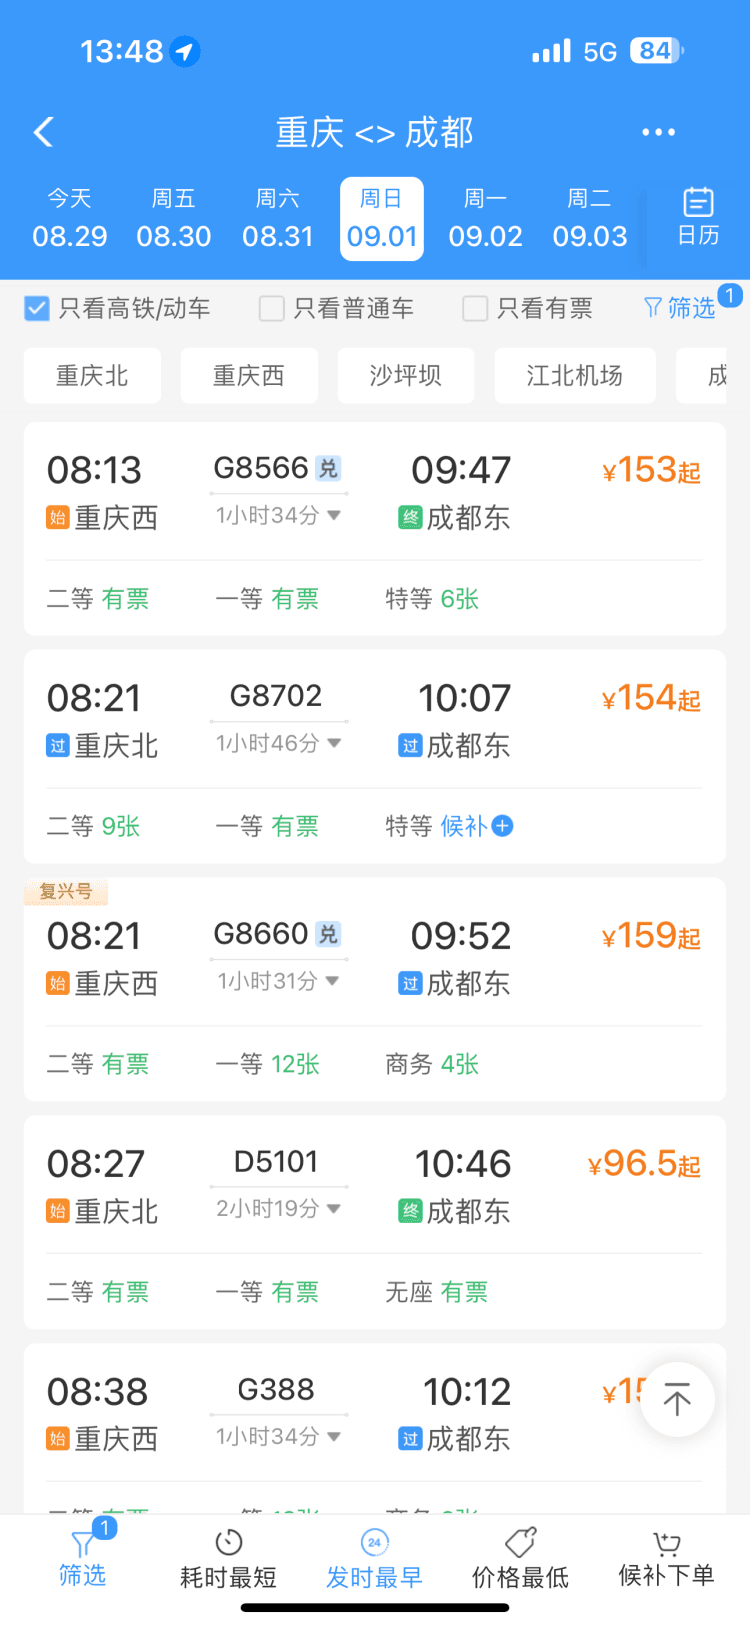Filter by 江北机场 station button
750x1626 pixels.
(x=575, y=376)
